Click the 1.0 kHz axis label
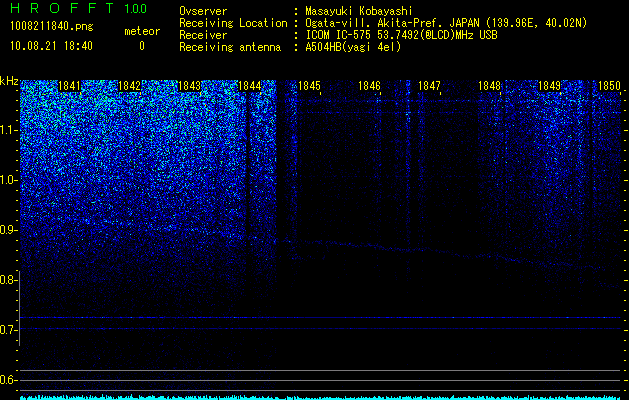This screenshot has width=629, height=400. (x=8, y=180)
